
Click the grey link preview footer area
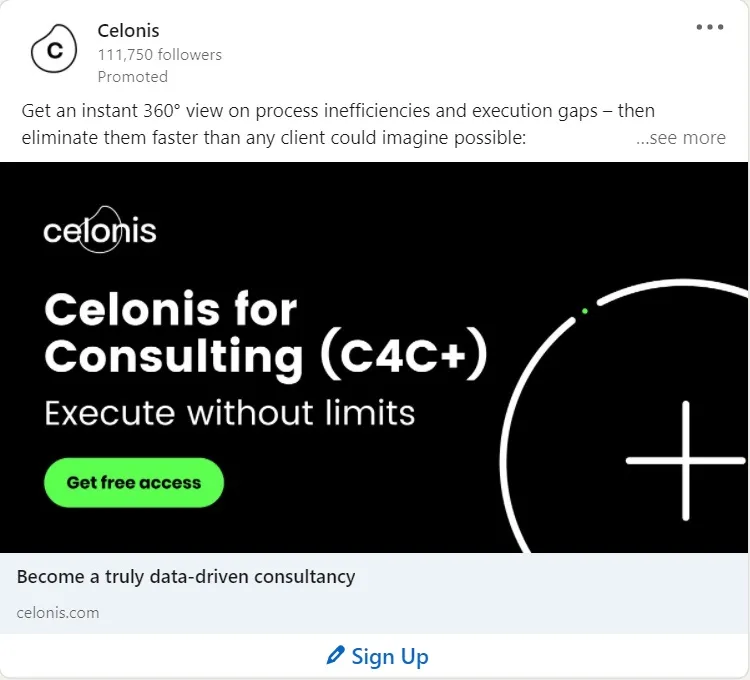(x=374, y=593)
